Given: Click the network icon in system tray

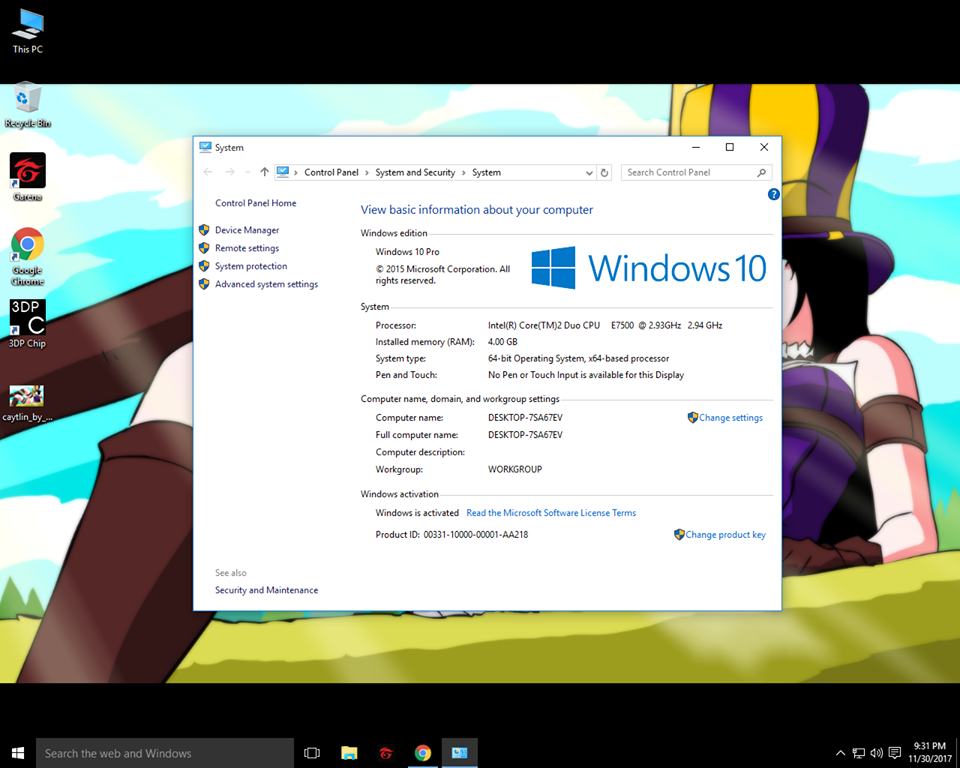Looking at the screenshot, I should (858, 753).
